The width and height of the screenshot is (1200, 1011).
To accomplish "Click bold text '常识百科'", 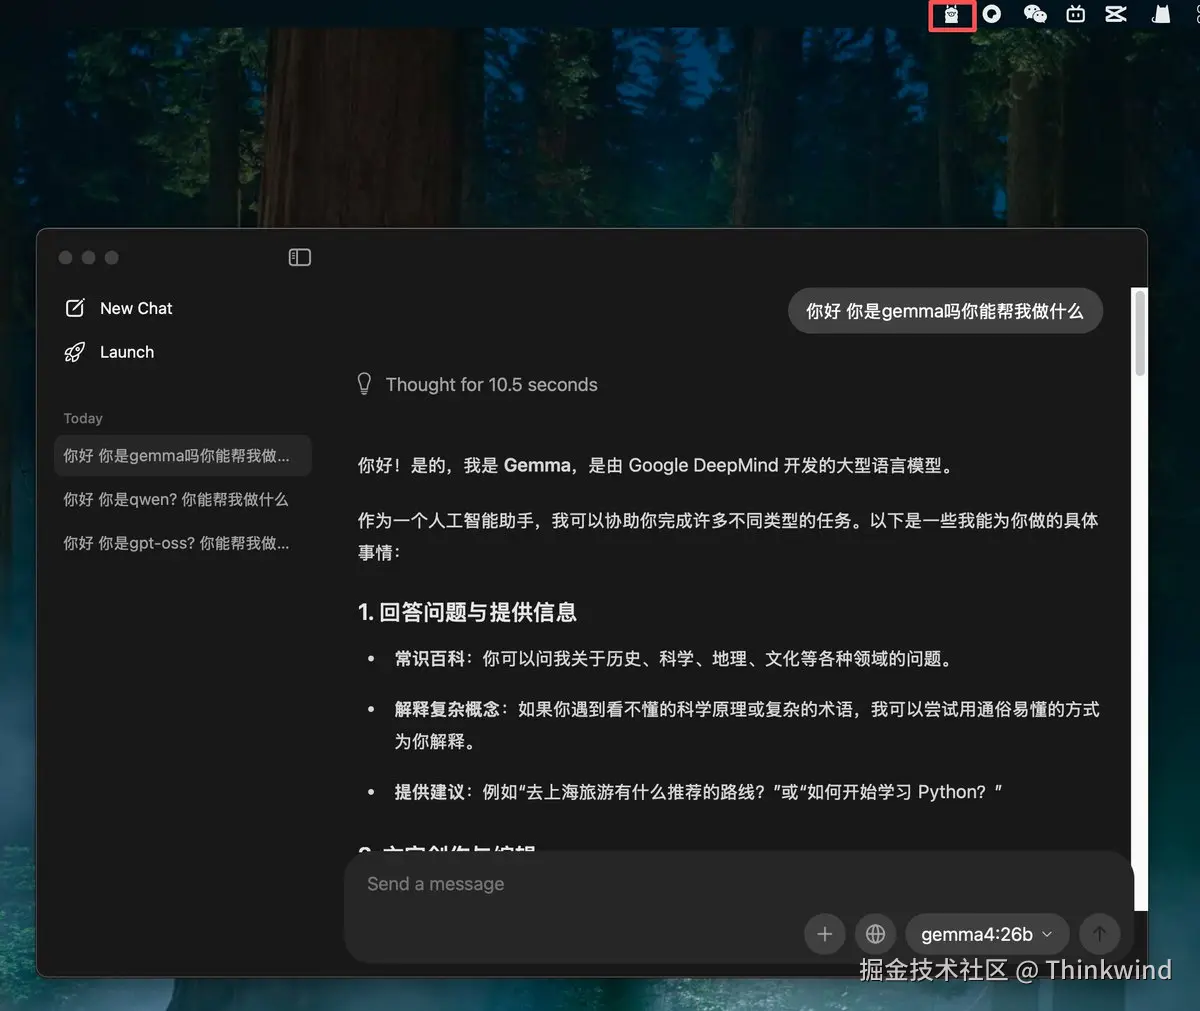I will (430, 659).
